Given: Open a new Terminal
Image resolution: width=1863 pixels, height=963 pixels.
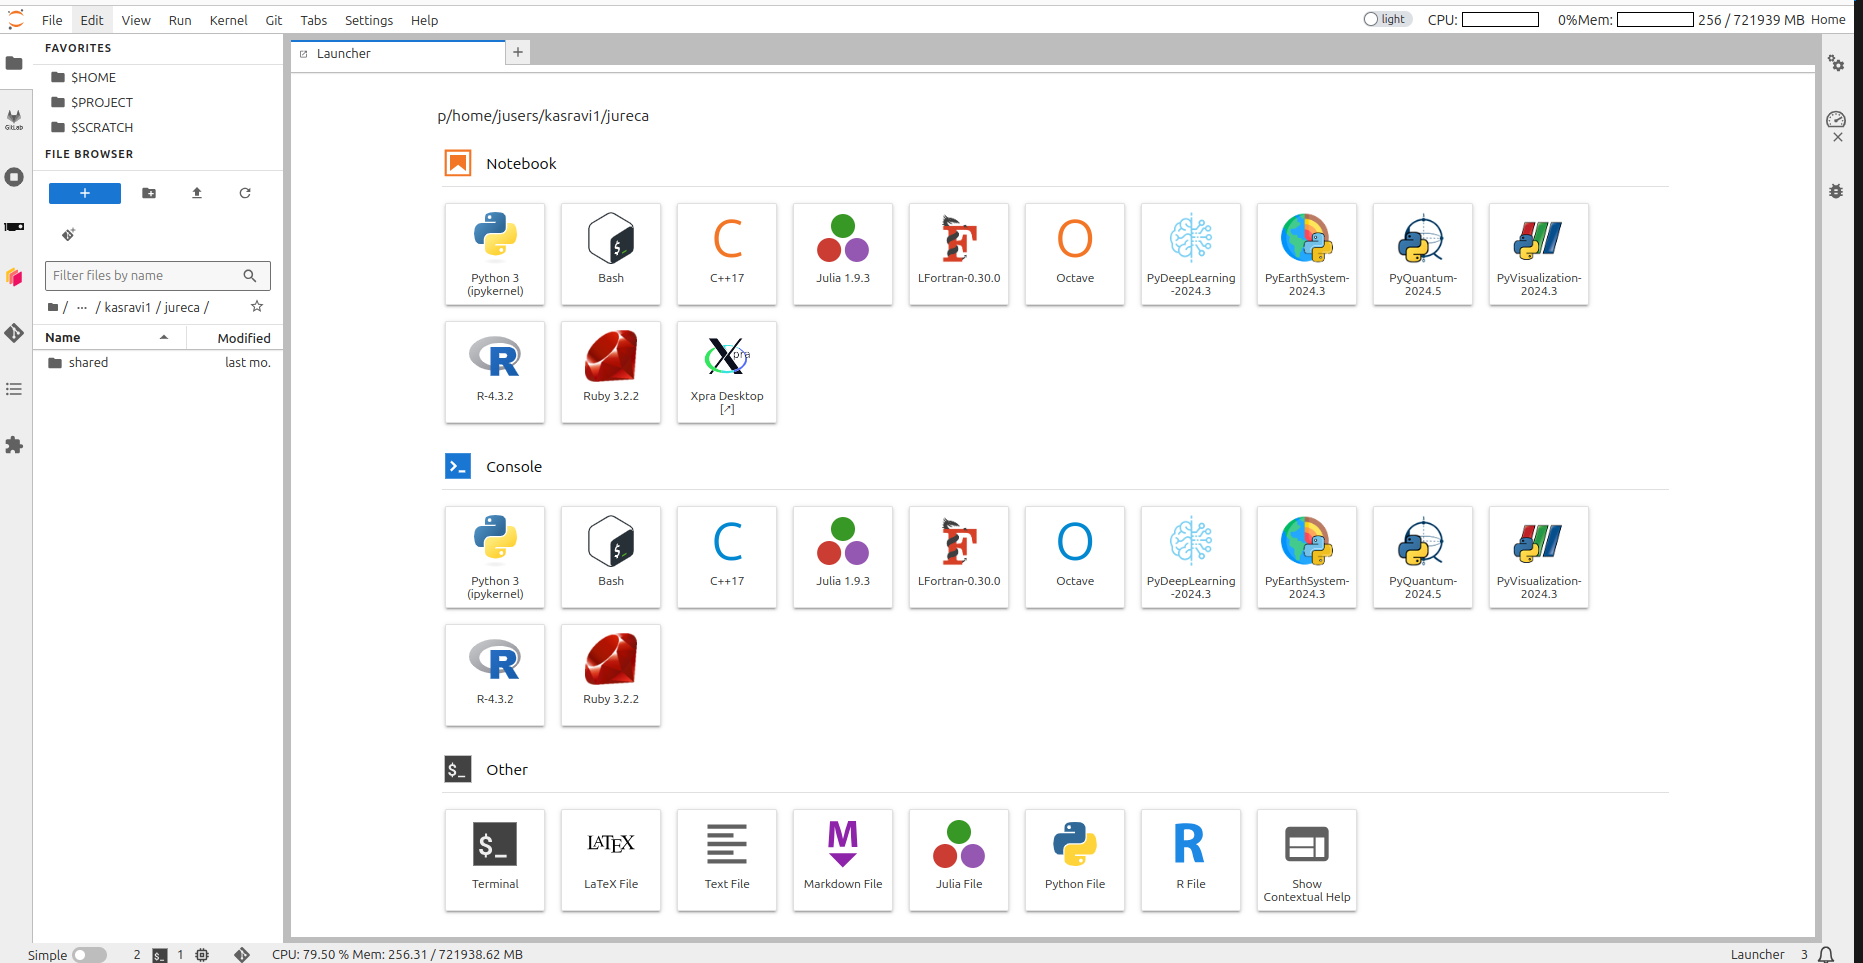Looking at the screenshot, I should (495, 859).
